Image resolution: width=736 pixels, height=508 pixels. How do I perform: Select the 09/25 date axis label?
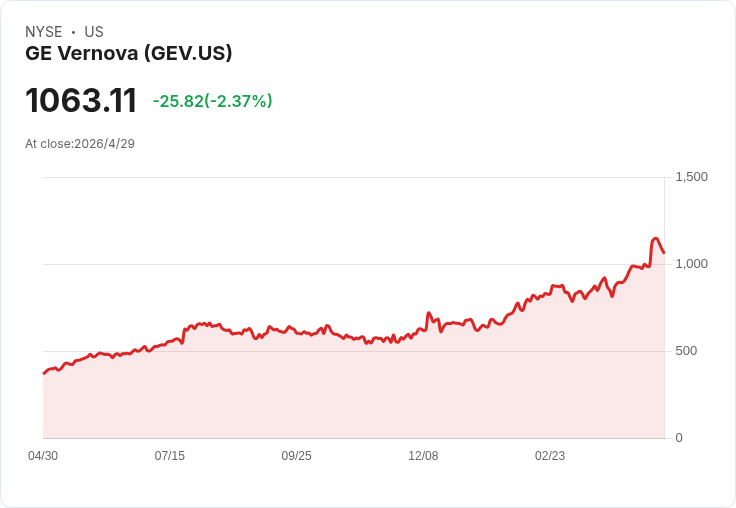pos(297,456)
